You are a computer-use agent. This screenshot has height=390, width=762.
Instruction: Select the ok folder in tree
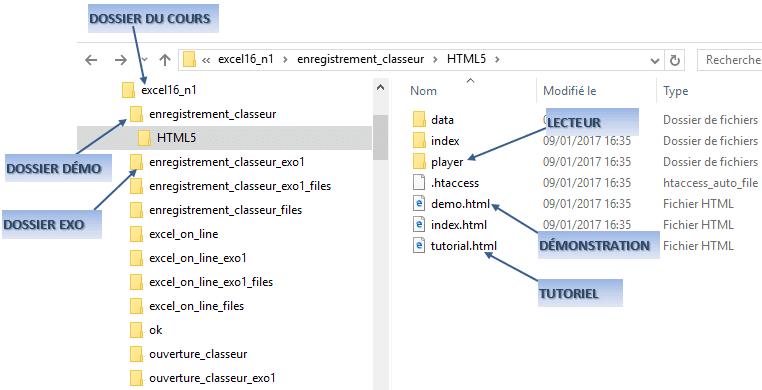(156, 330)
